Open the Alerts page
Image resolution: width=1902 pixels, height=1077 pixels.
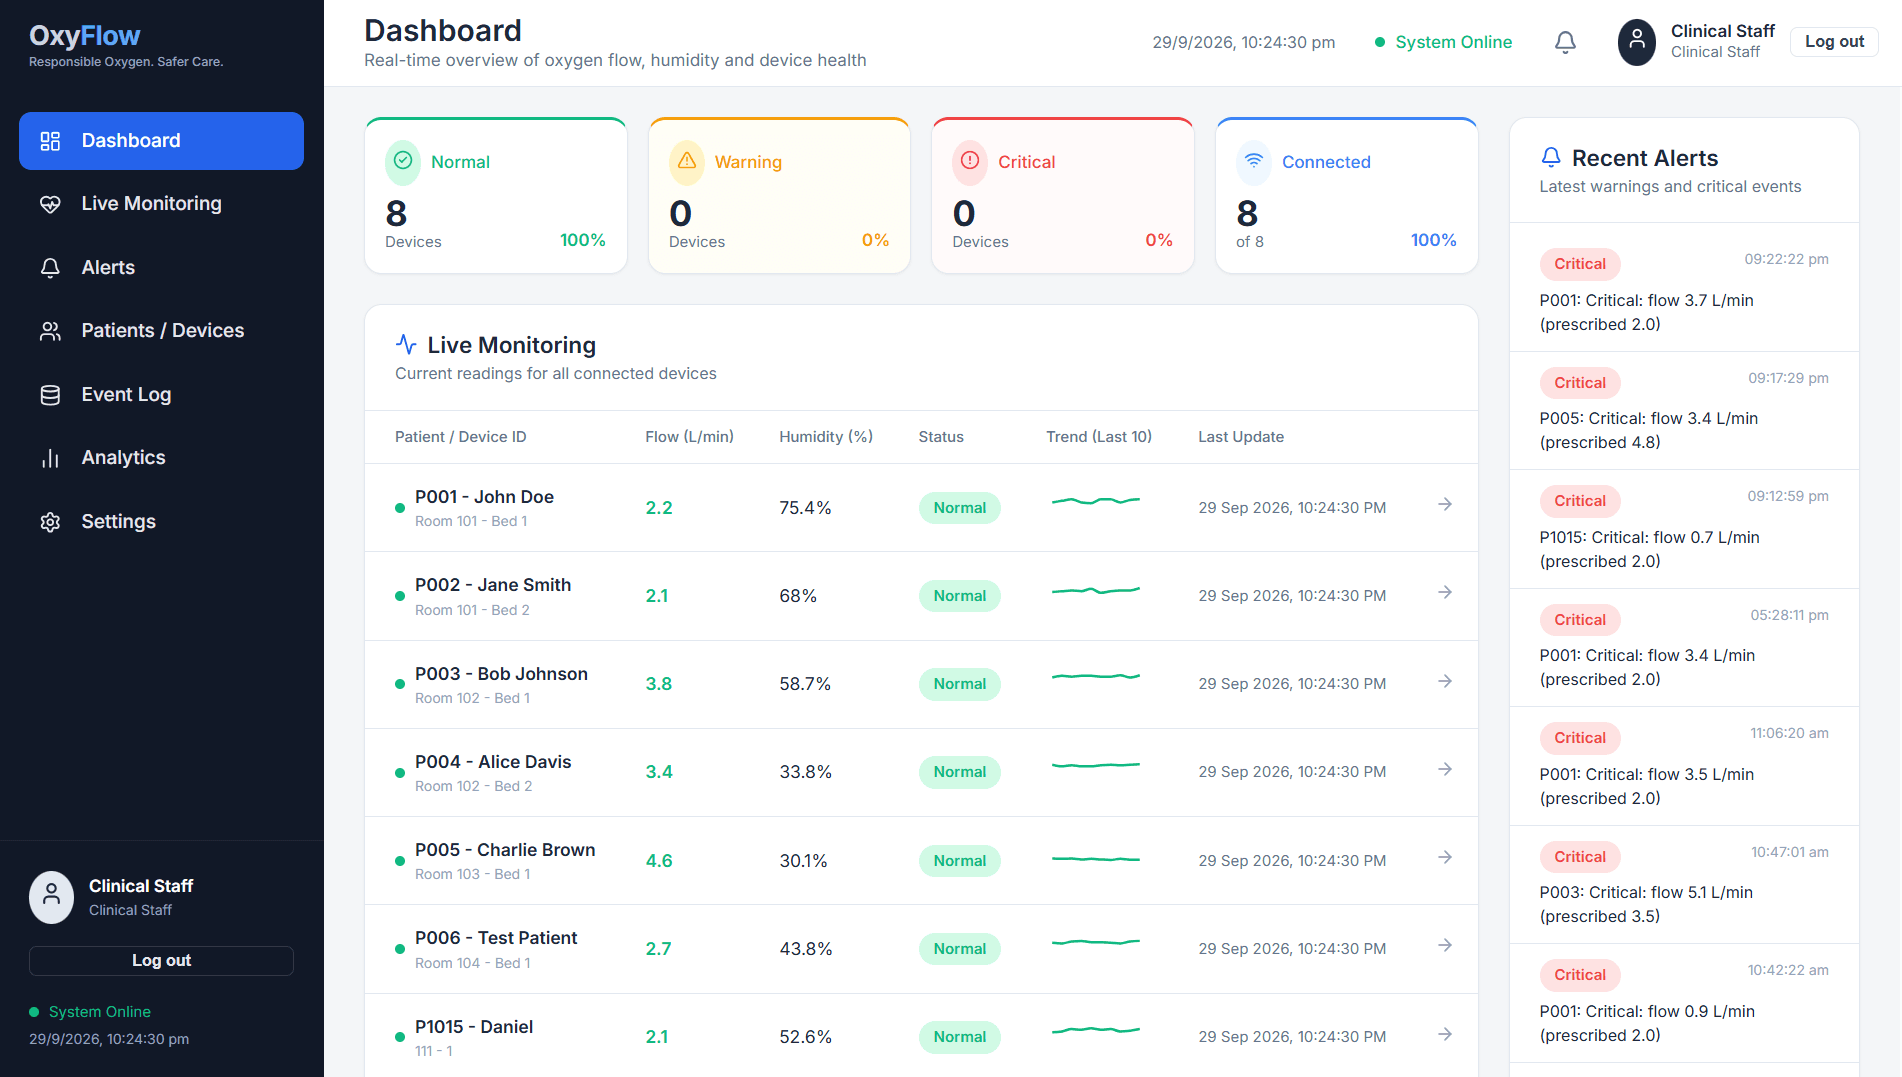[161, 268]
